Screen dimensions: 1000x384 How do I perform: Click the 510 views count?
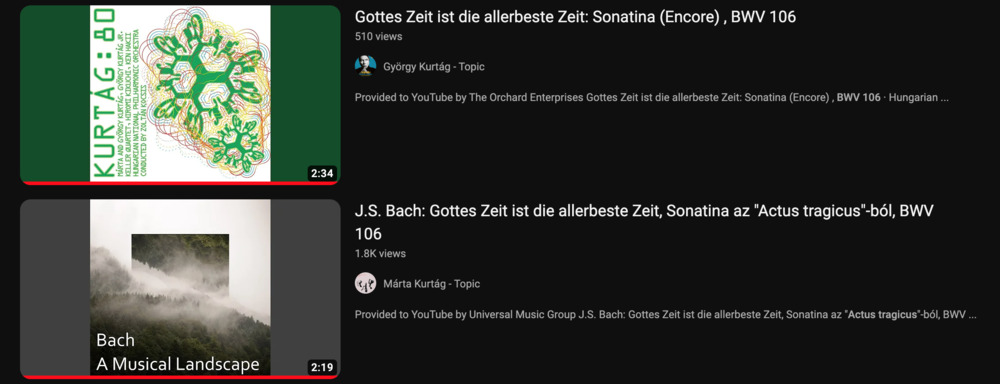coord(378,36)
